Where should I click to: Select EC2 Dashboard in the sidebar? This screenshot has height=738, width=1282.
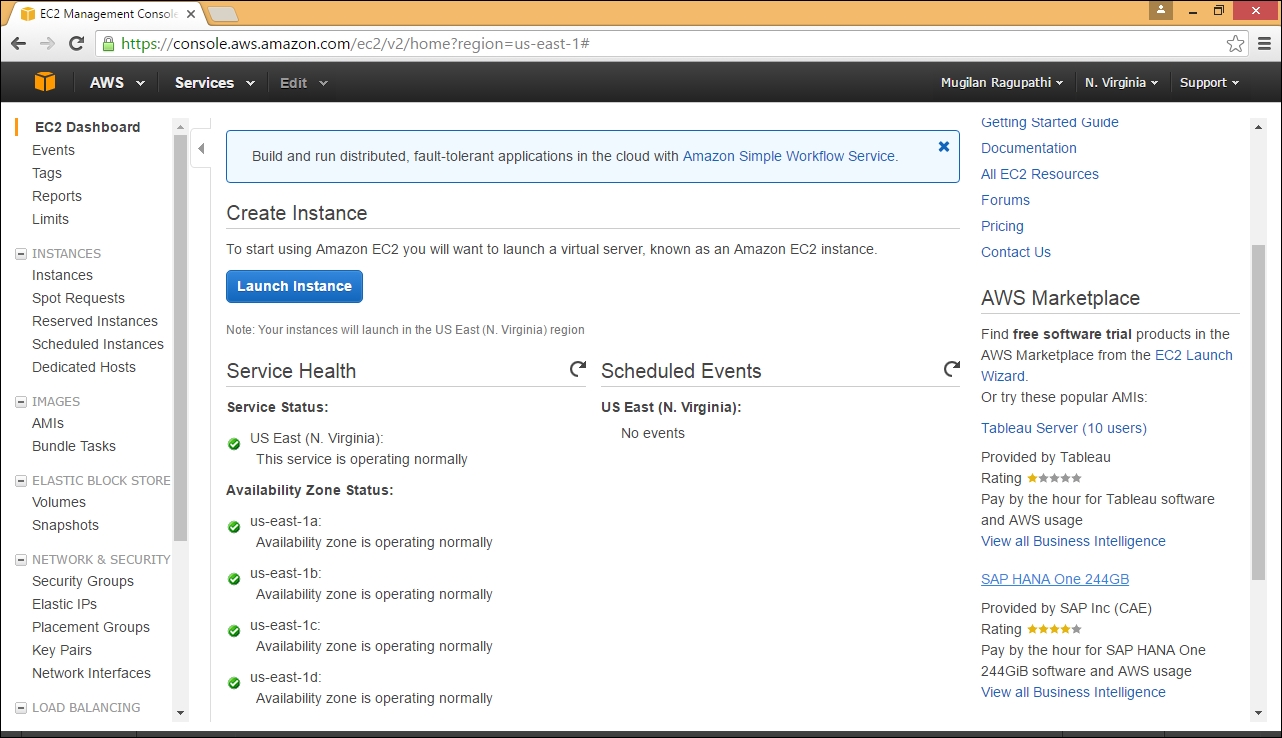87,127
